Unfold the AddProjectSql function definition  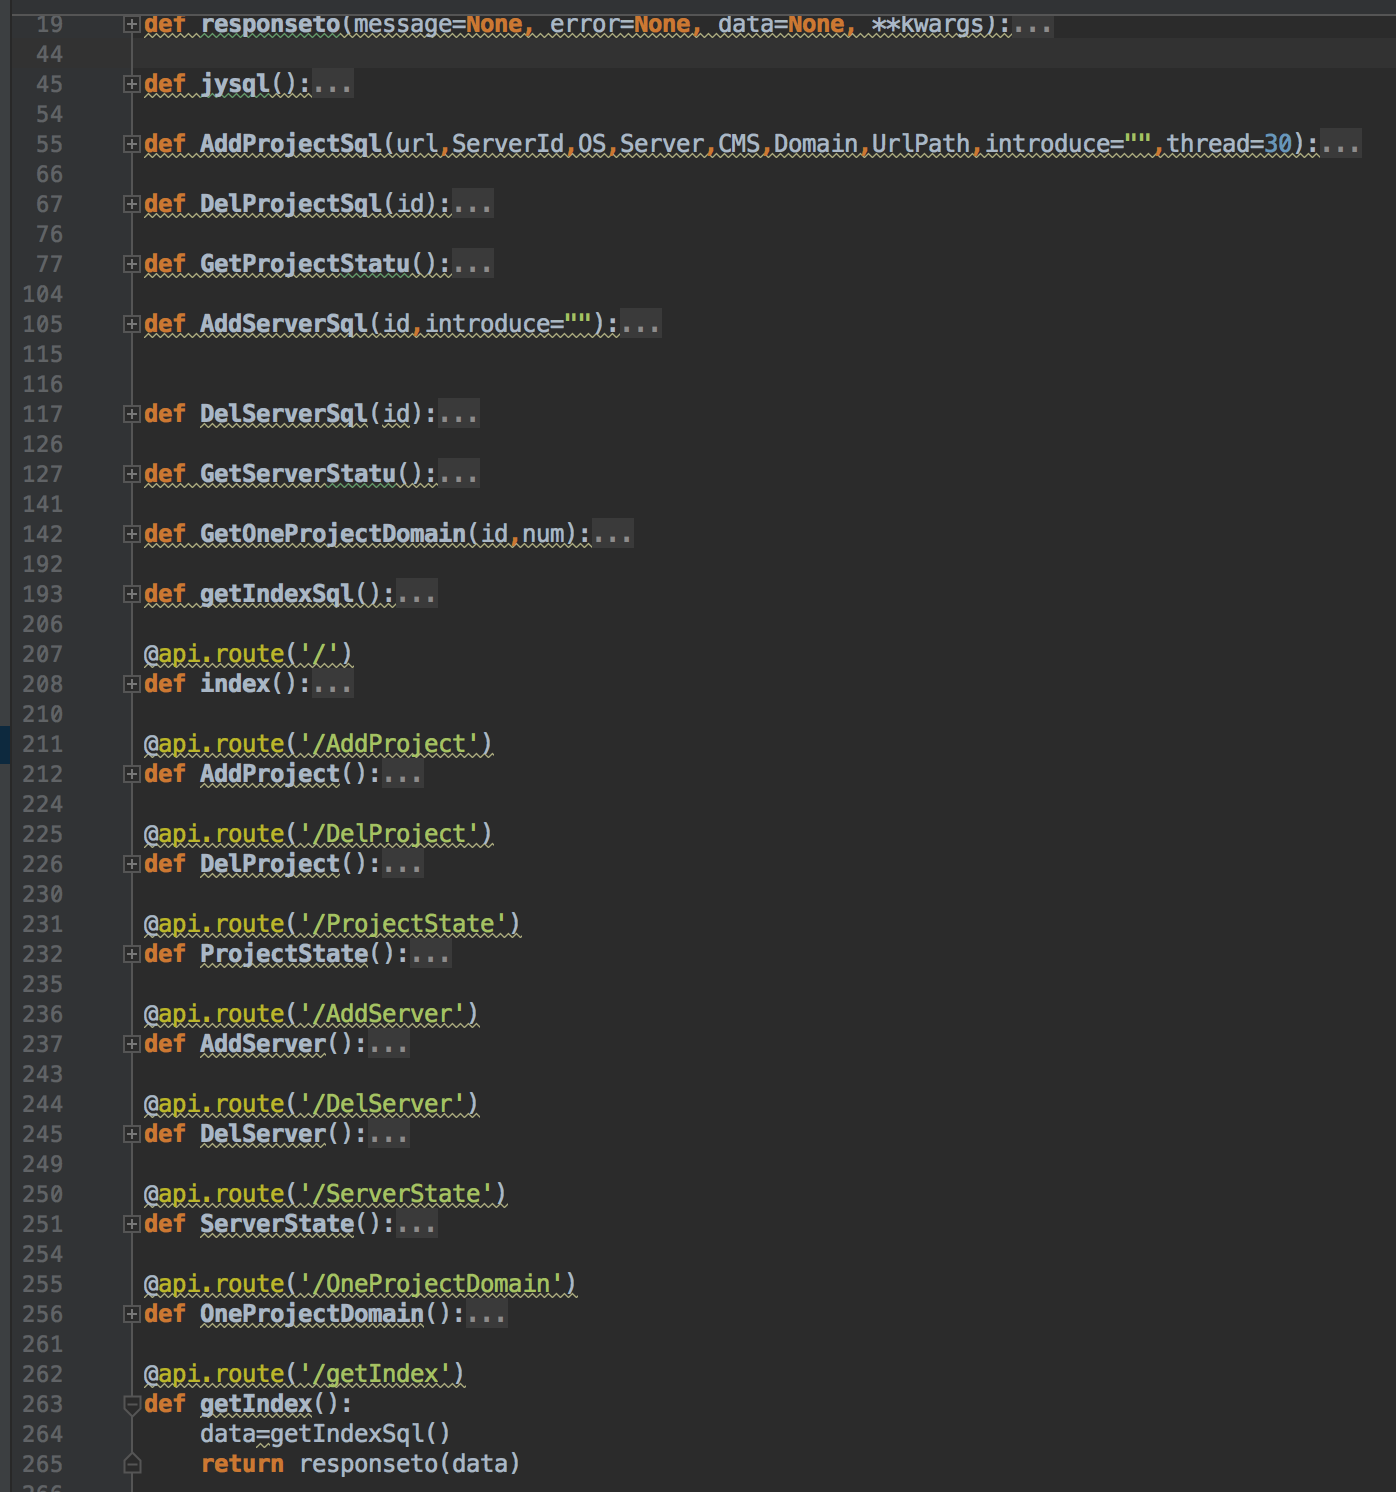[x=131, y=144]
